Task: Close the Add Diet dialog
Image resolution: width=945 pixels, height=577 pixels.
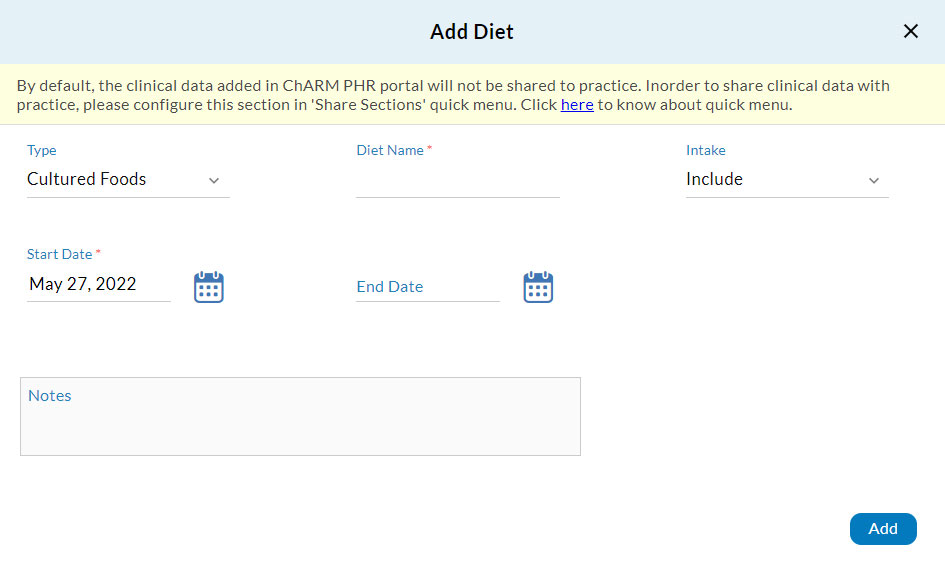Action: 910,31
